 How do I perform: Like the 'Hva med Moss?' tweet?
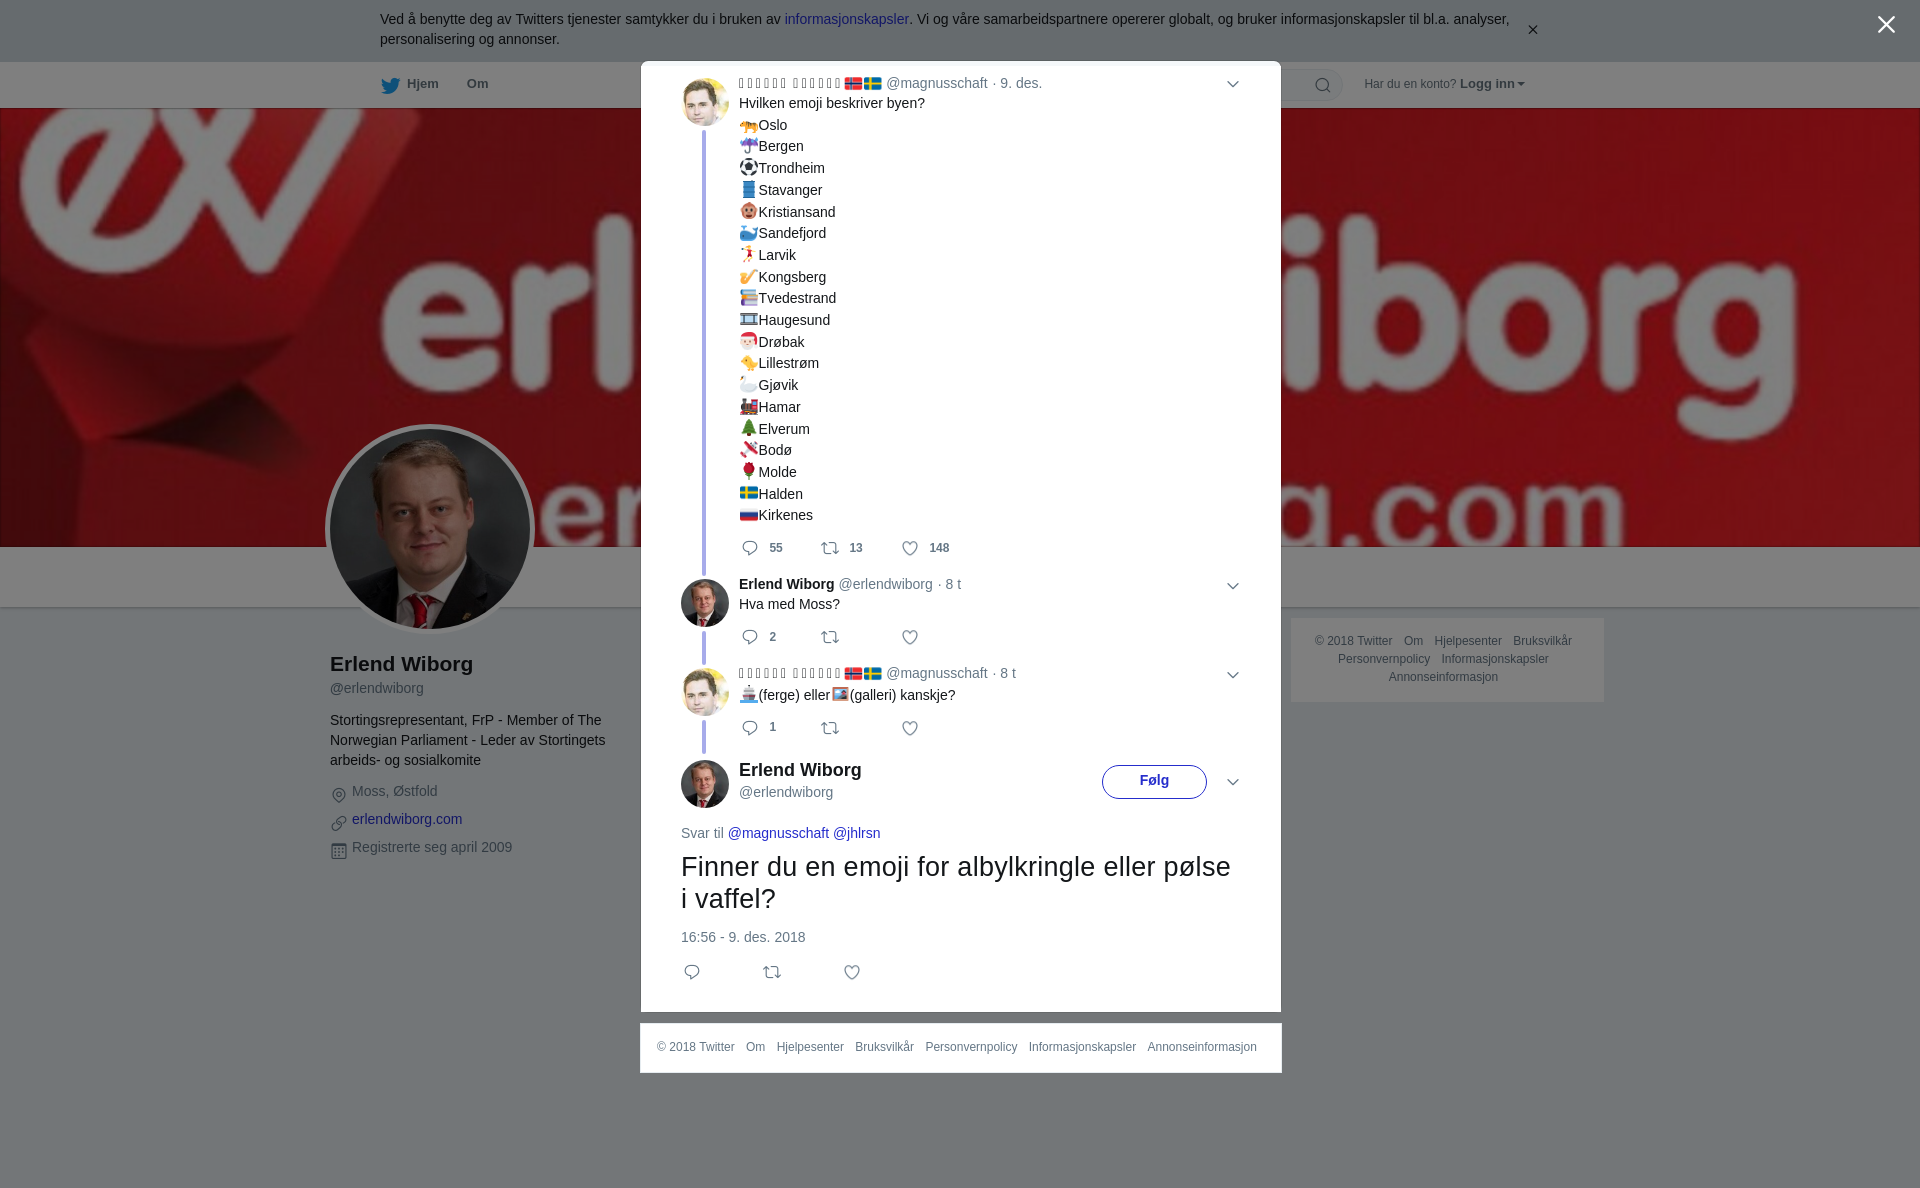tap(910, 637)
